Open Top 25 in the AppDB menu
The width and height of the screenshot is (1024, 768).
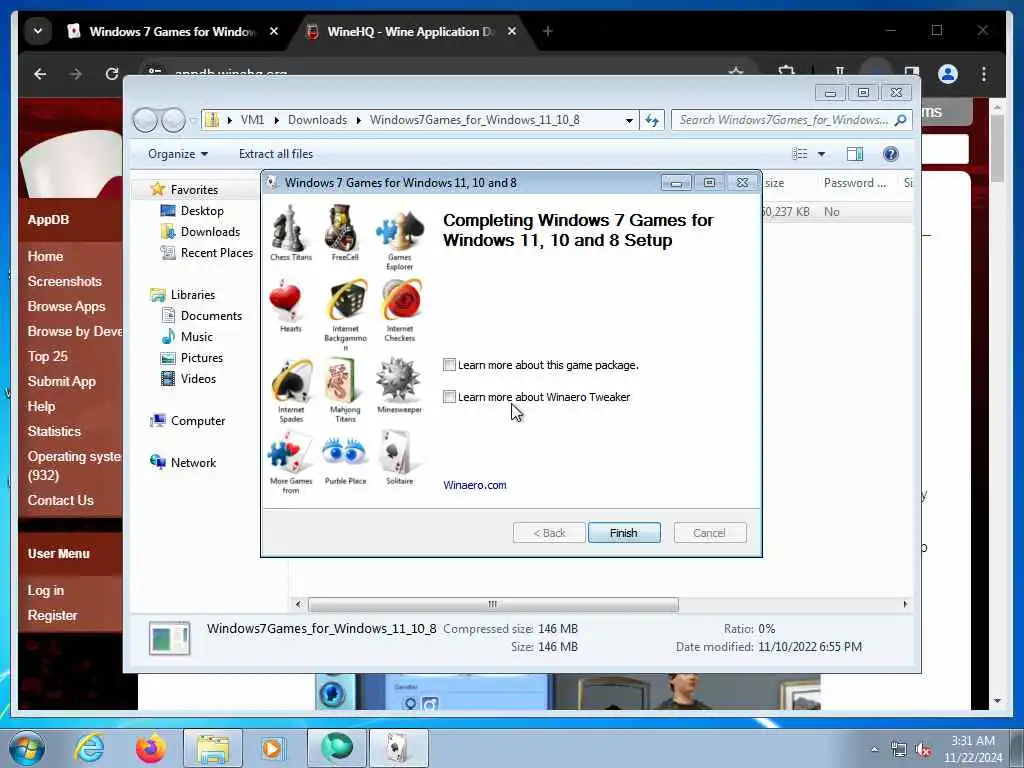(48, 356)
